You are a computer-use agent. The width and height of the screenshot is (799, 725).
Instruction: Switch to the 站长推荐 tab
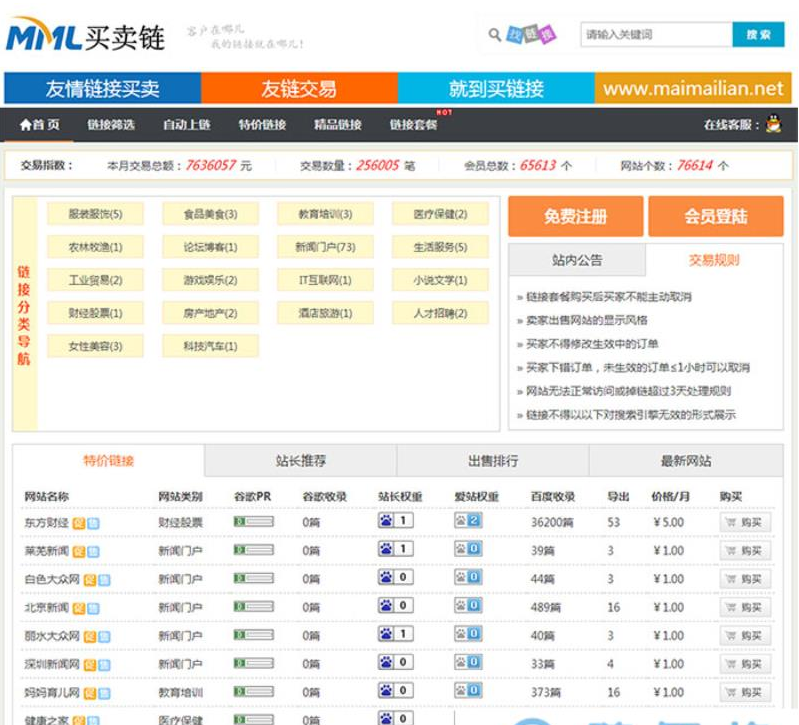[x=300, y=461]
